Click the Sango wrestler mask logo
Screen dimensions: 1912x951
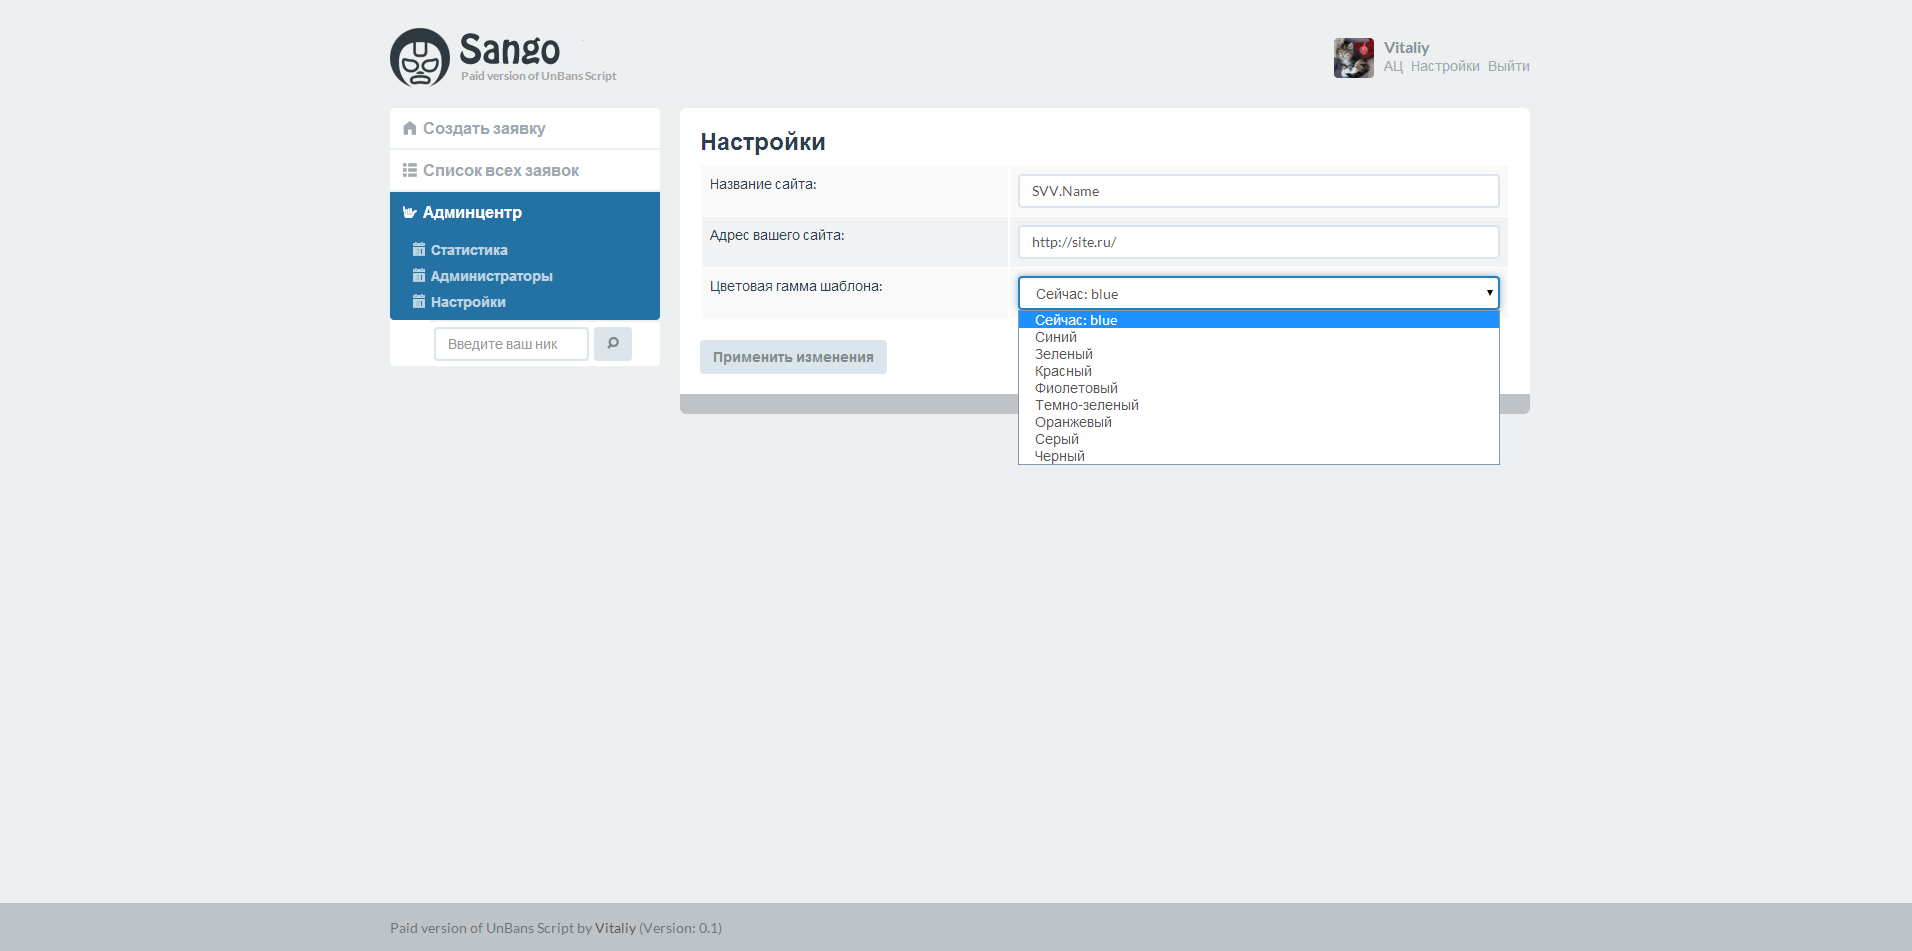[420, 58]
